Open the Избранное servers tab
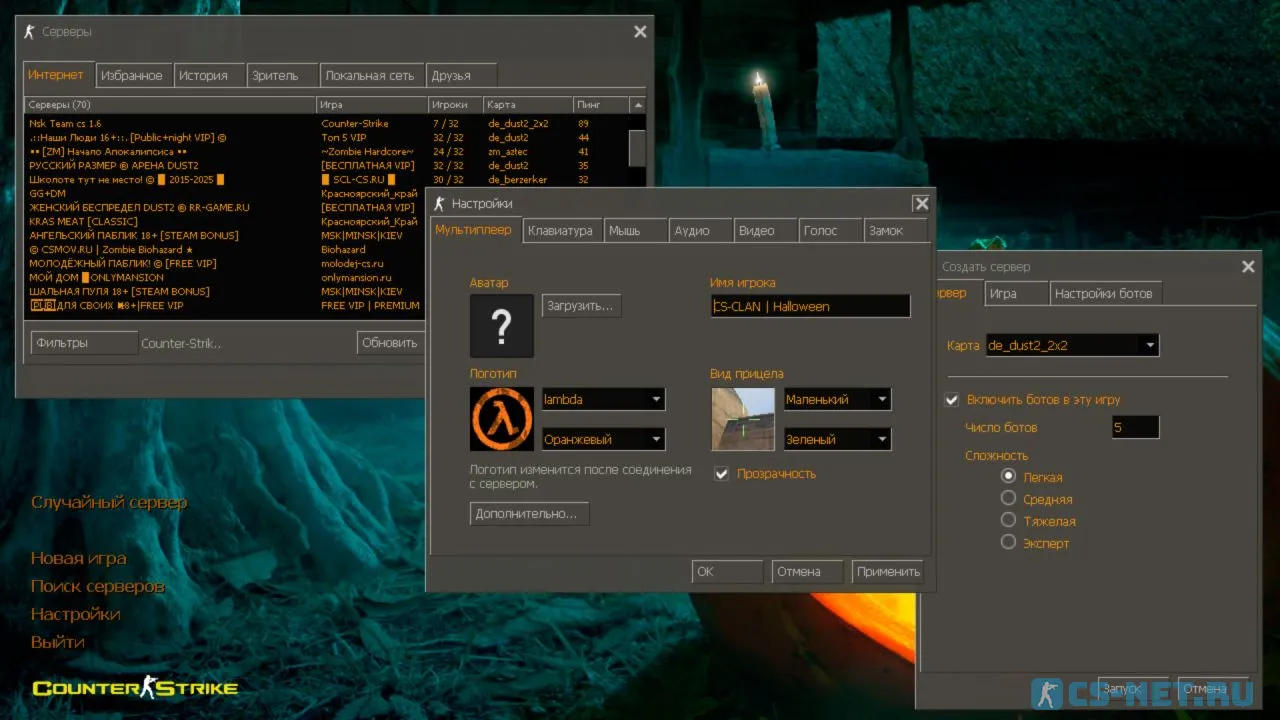 [x=131, y=76]
